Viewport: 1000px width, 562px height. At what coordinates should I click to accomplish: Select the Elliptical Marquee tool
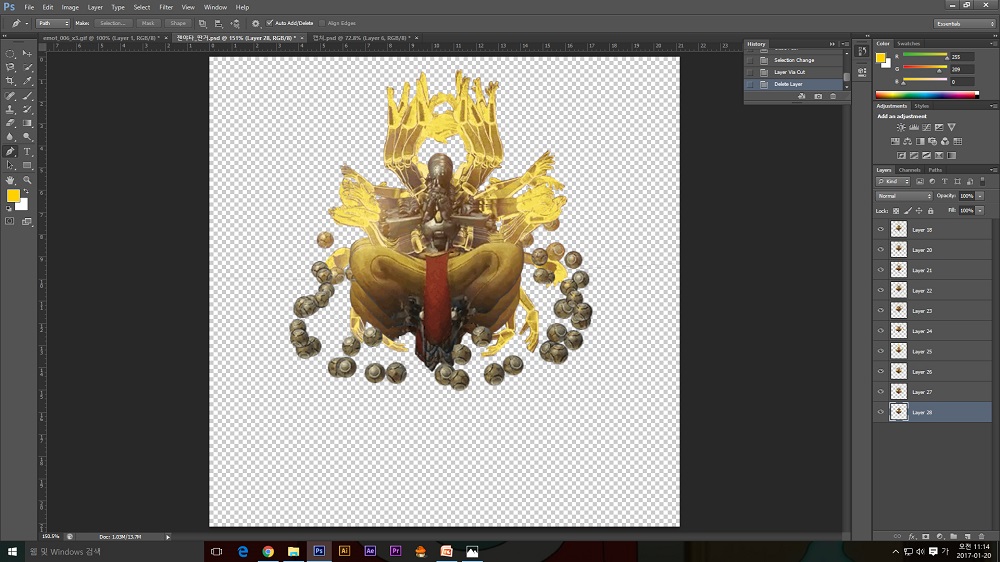coord(10,54)
